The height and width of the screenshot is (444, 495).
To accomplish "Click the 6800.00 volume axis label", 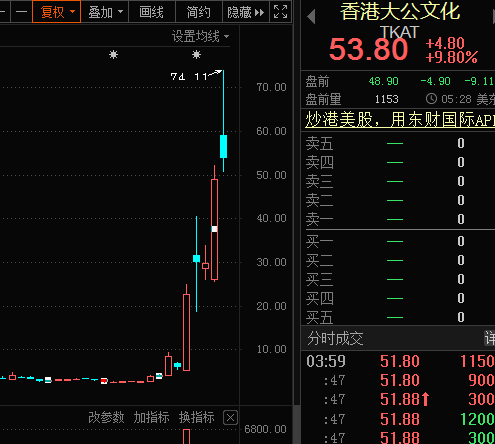I will [x=265, y=429].
